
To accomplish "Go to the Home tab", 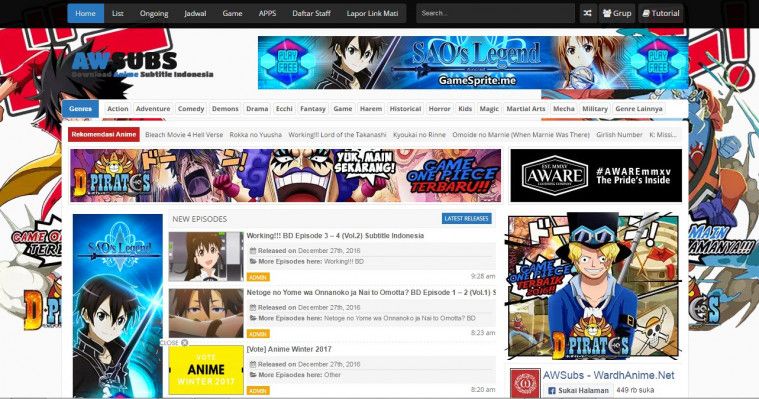I will [85, 14].
